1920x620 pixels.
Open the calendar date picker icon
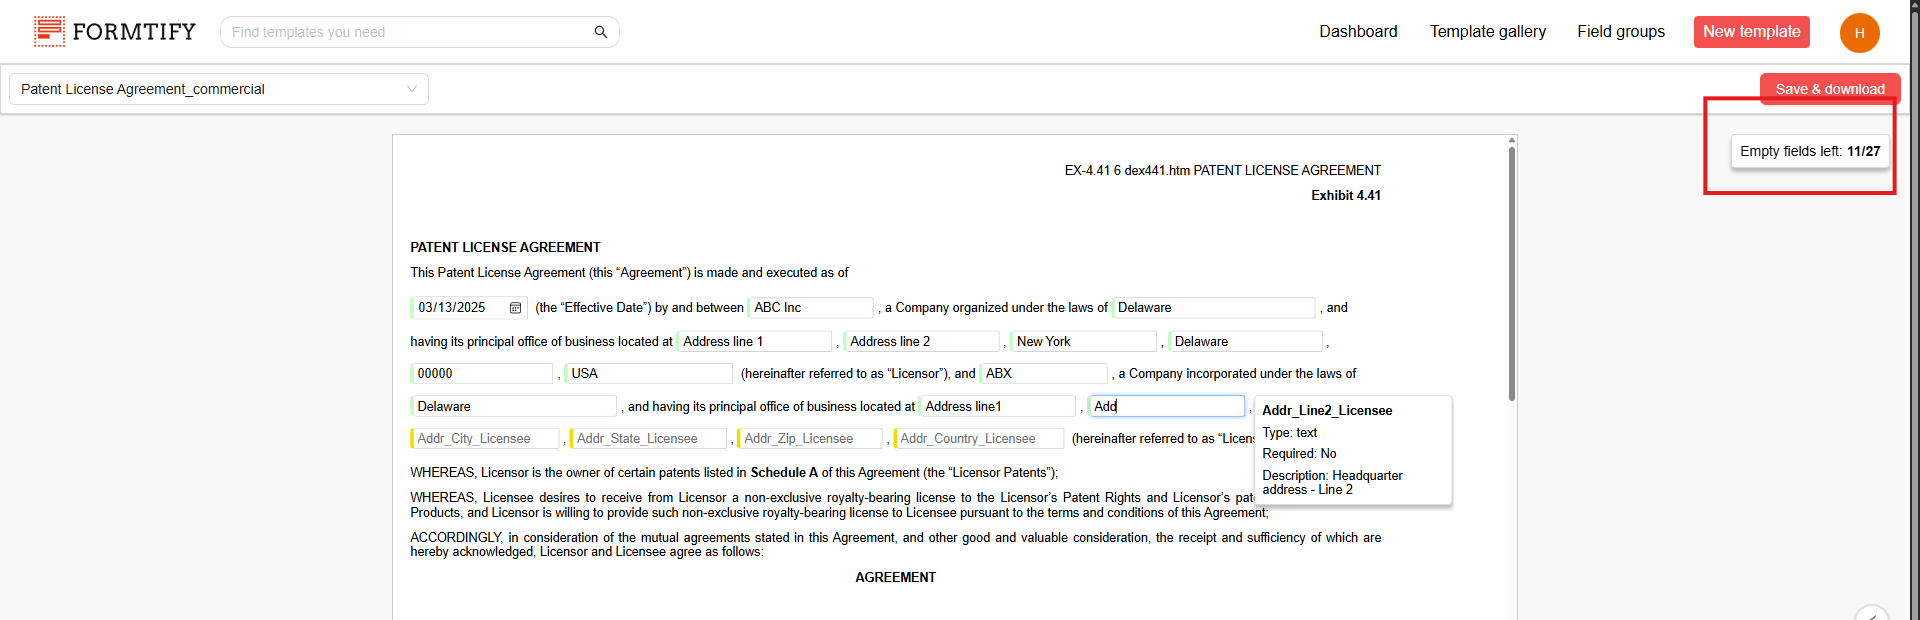click(x=515, y=308)
